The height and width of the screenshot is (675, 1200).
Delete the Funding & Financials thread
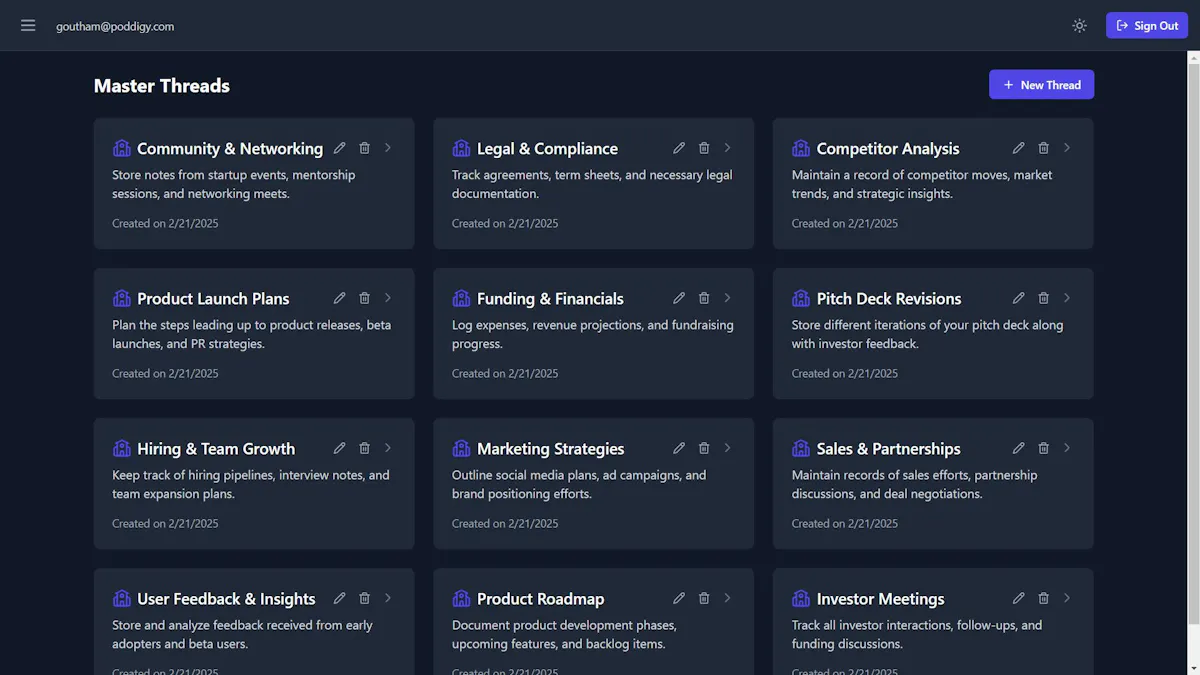(704, 298)
